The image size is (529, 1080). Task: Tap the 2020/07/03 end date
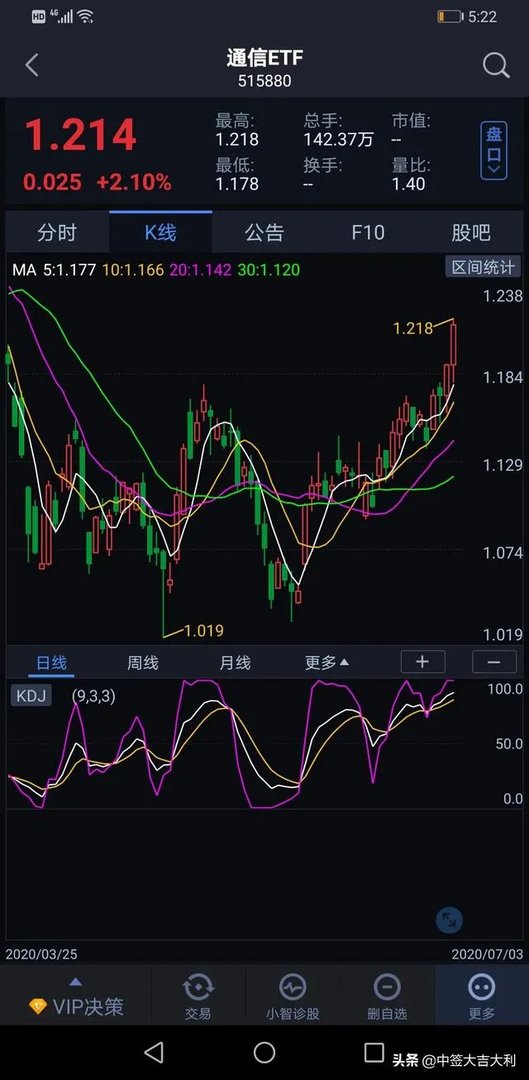[487, 954]
